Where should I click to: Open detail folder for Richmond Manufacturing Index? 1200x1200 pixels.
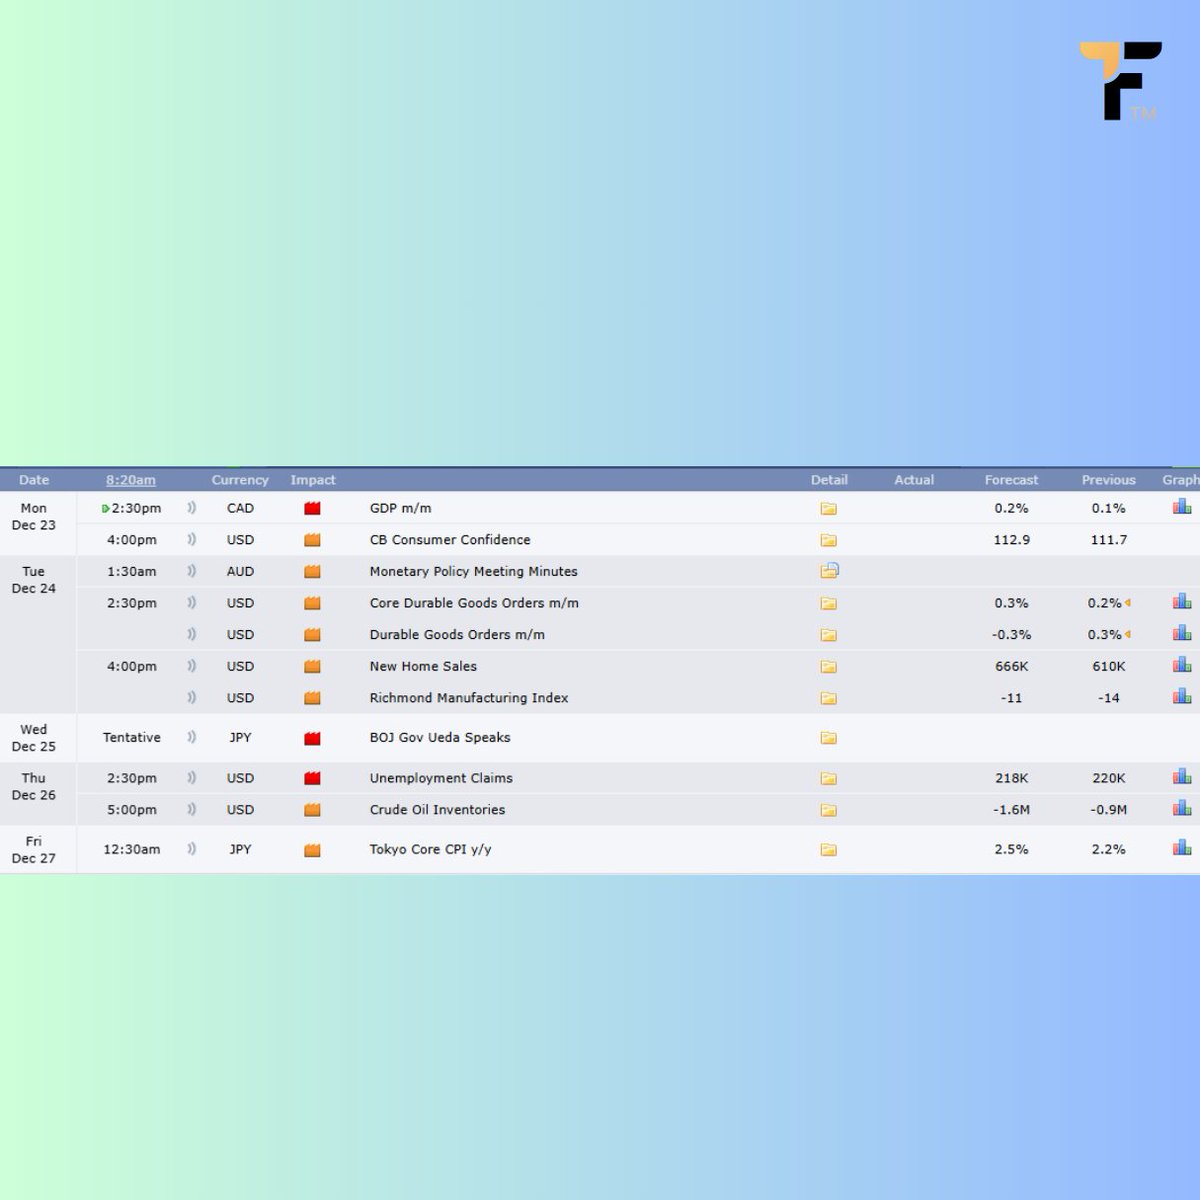(x=828, y=698)
